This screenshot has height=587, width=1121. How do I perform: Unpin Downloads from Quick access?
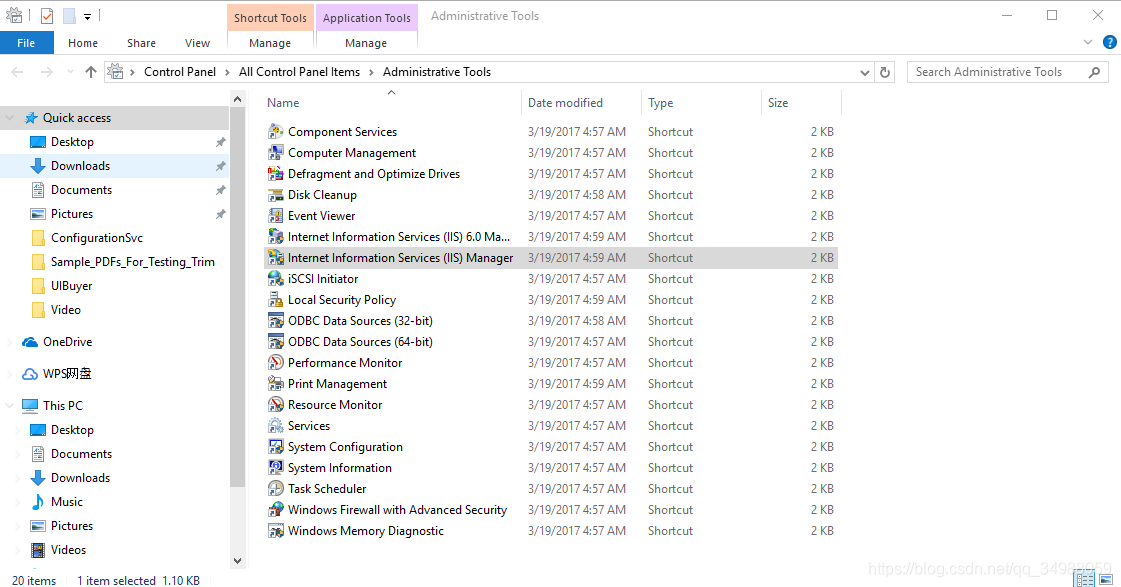point(220,166)
